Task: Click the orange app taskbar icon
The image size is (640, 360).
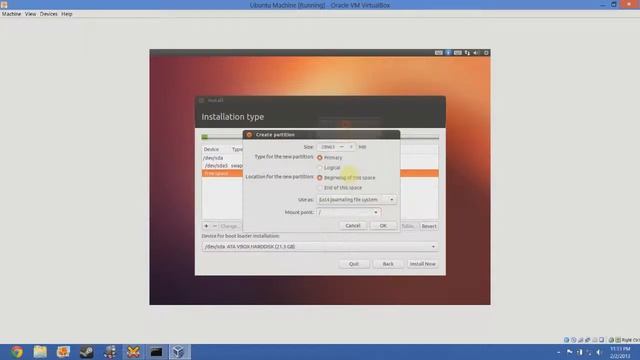Action: (63, 351)
